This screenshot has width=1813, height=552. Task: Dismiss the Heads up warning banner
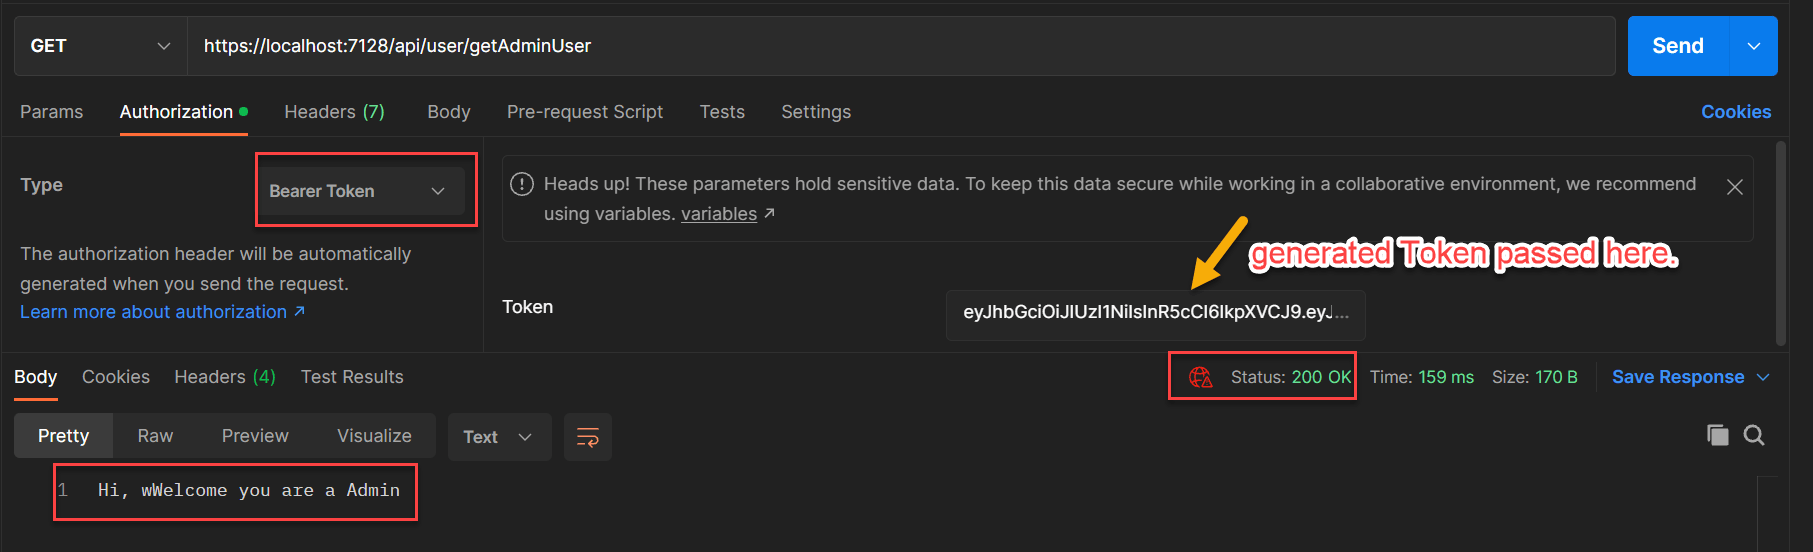click(1735, 187)
